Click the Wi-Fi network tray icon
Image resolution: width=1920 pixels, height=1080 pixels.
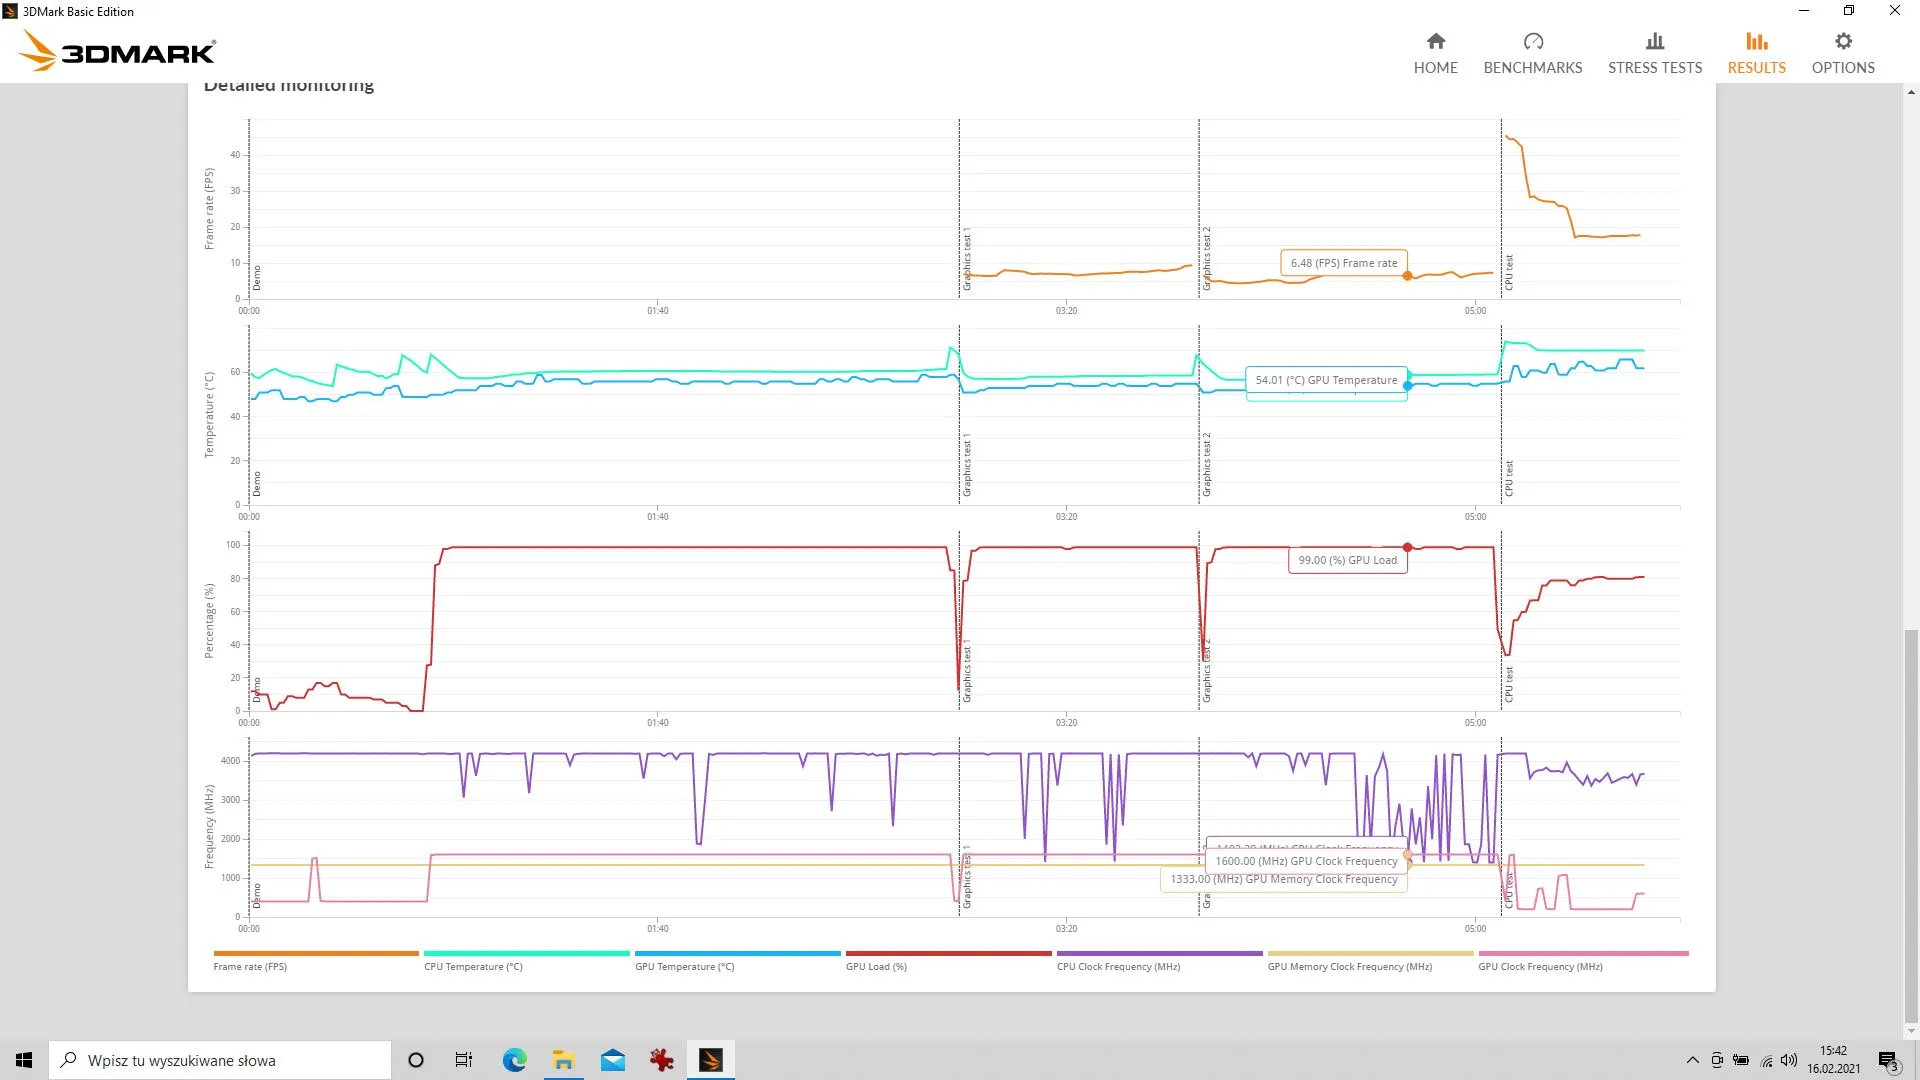point(1765,1060)
